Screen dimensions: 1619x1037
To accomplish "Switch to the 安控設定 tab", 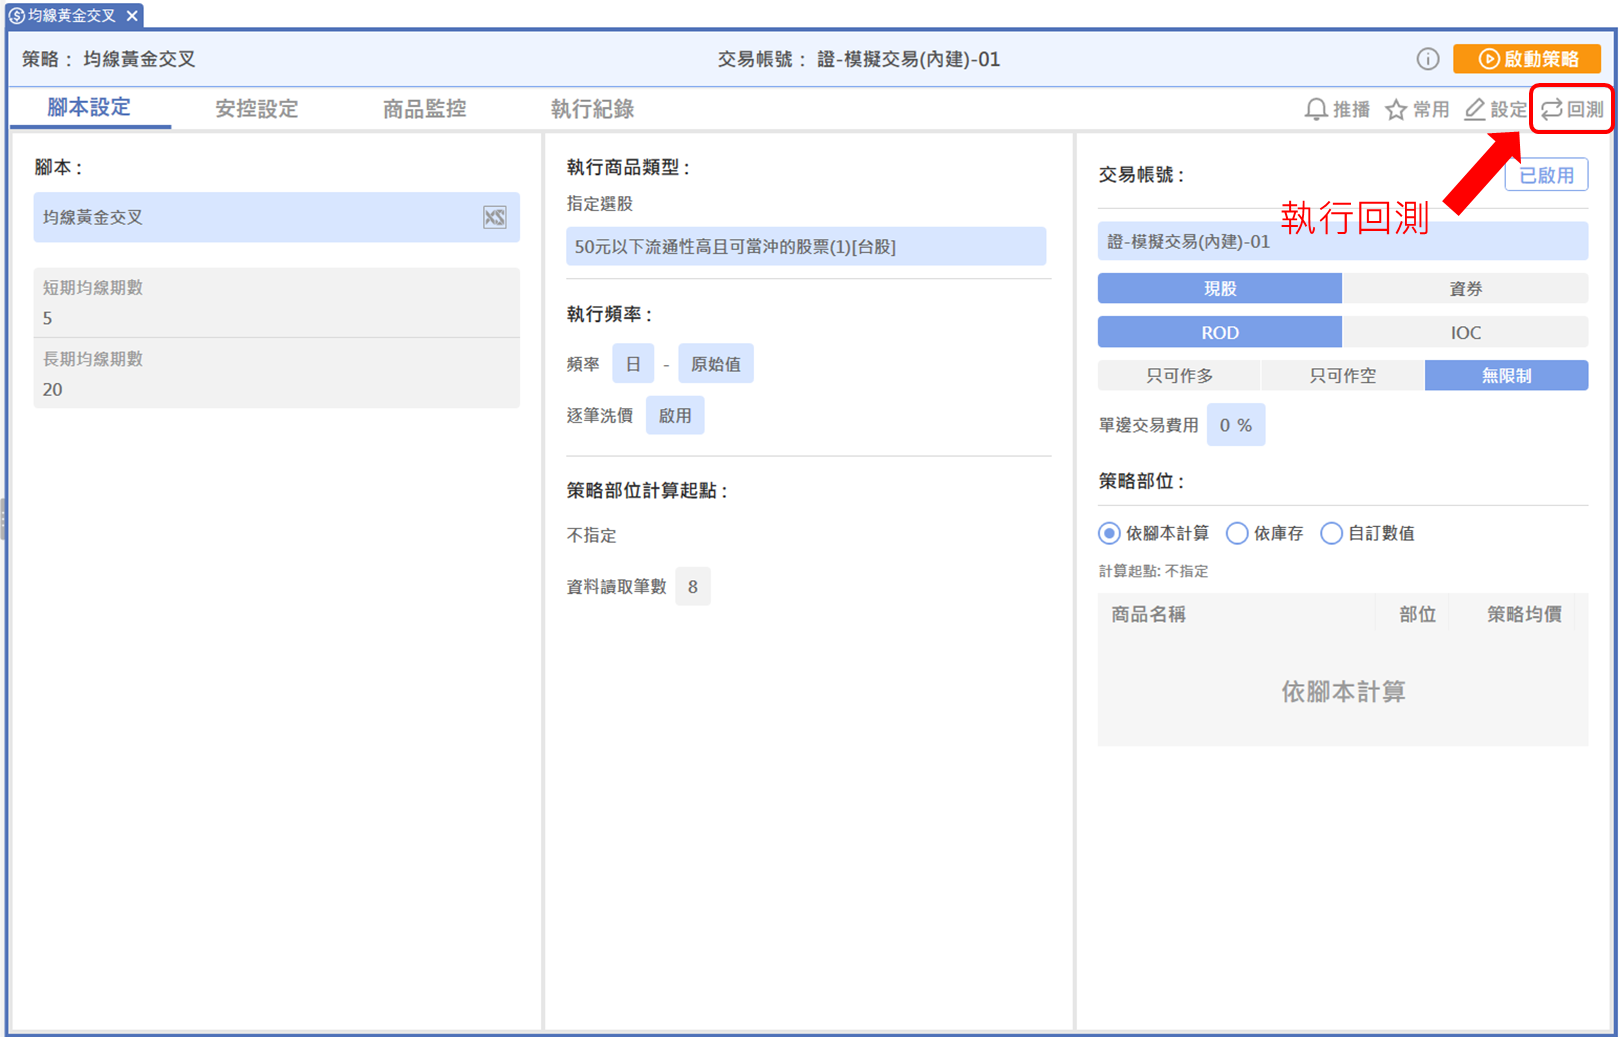I will click(257, 109).
